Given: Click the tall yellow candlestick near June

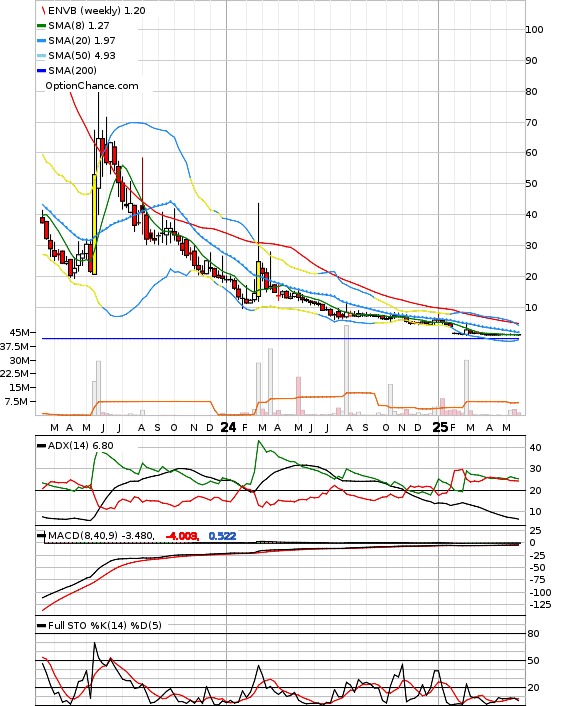Looking at the screenshot, I should pos(95,224).
